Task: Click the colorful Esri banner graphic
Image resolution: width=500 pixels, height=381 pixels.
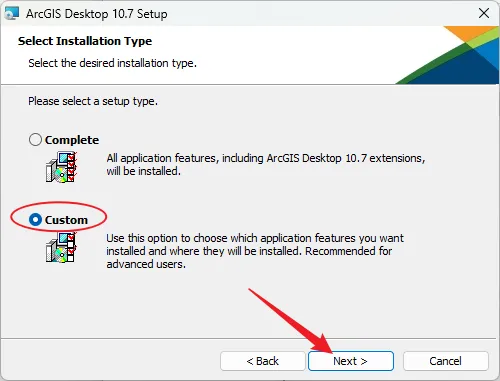Action: (448, 55)
